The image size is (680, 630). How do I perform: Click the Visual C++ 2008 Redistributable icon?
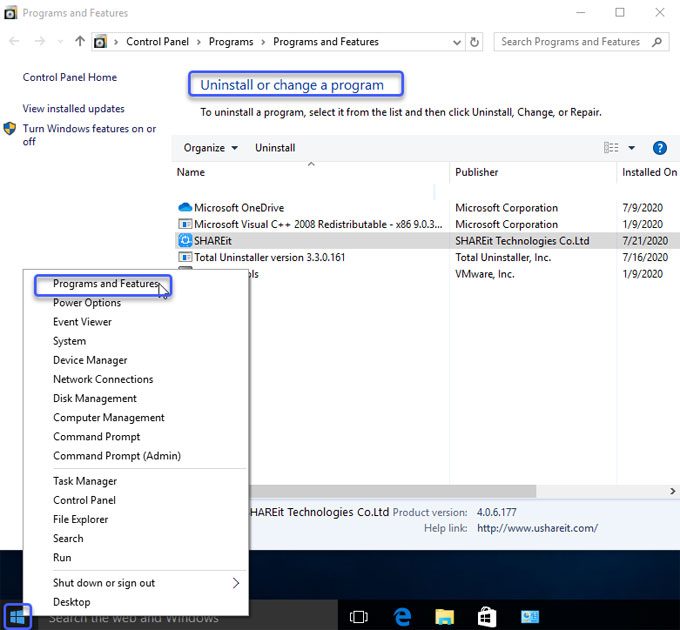pyautogui.click(x=185, y=224)
